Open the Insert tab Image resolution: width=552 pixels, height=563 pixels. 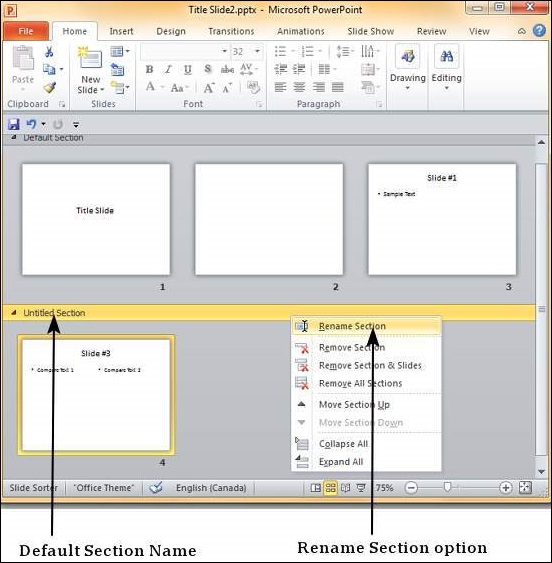(x=121, y=31)
